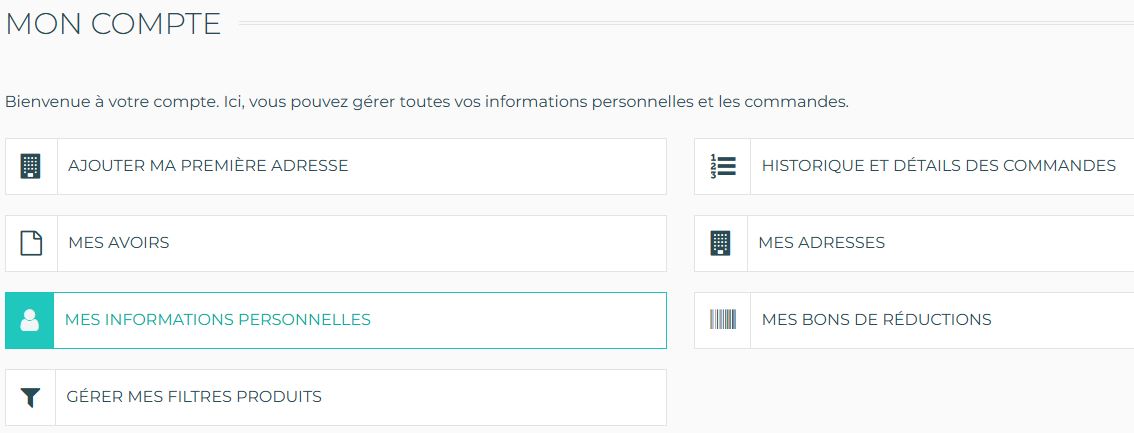The image size is (1134, 433).
Task: Click empty space inside the filtres produits tile
Action: point(500,397)
